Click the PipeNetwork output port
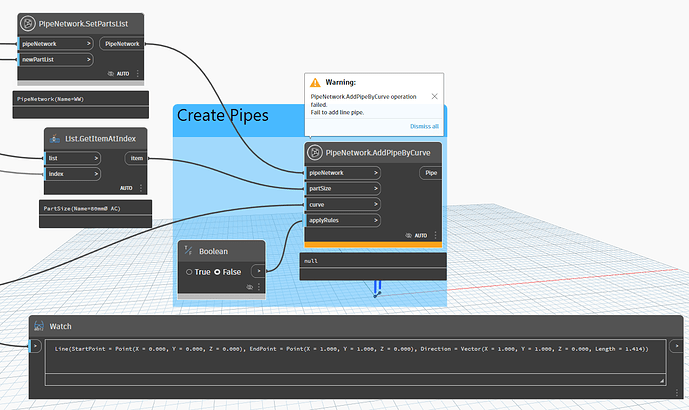This screenshot has height=410, width=689. point(122,44)
